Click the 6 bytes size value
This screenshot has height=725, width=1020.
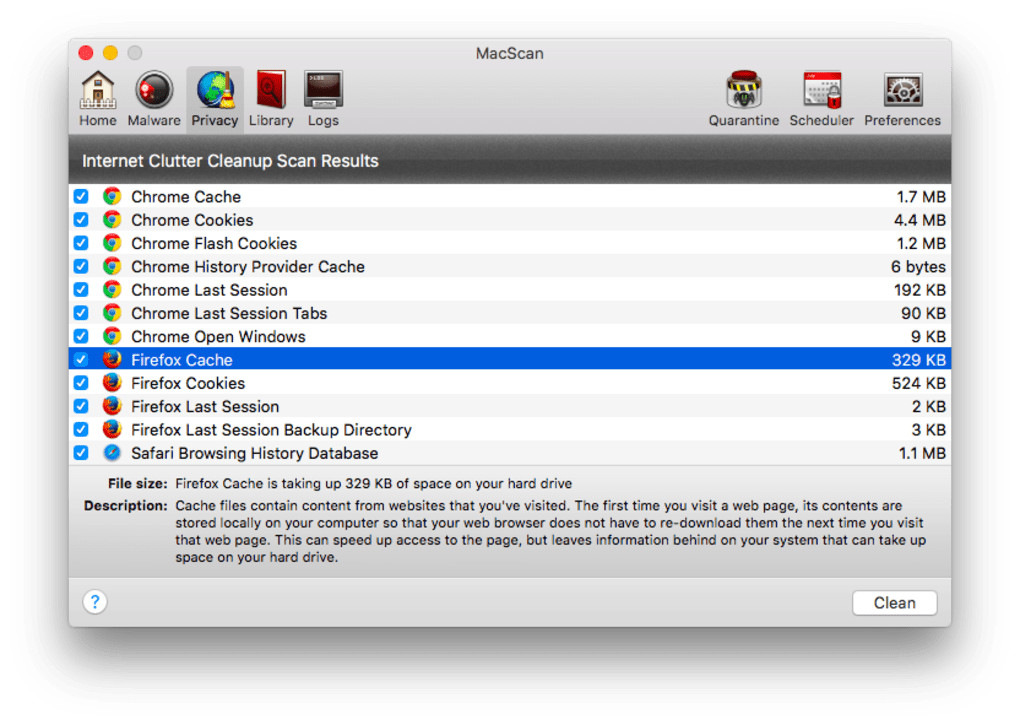pos(918,267)
